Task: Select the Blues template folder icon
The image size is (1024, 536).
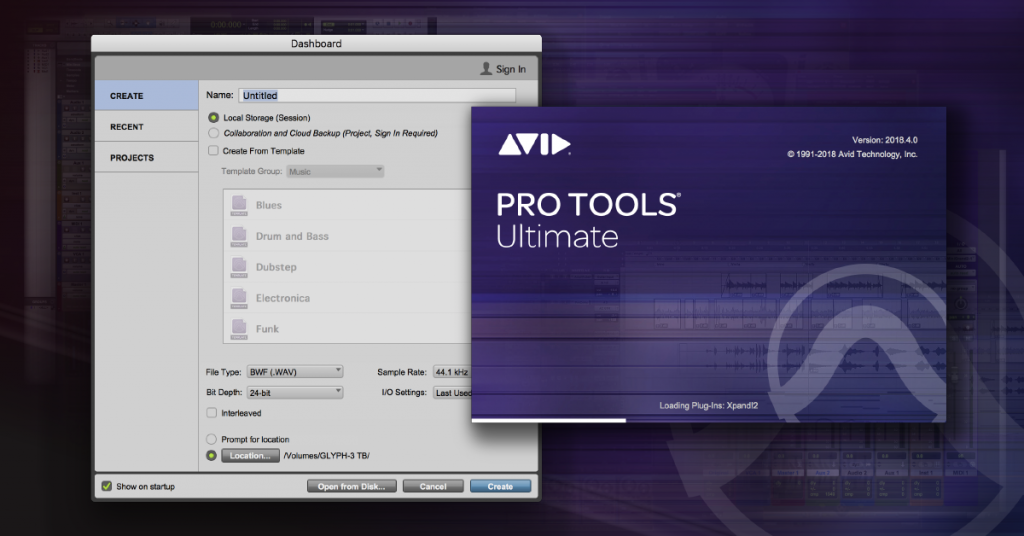Action: click(239, 205)
